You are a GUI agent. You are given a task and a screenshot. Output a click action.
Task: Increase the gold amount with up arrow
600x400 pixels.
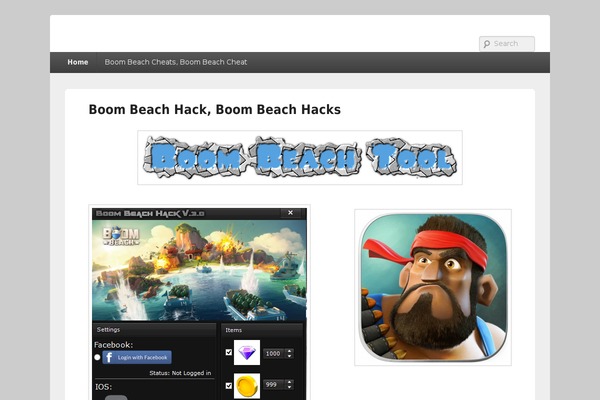[x=290, y=382]
